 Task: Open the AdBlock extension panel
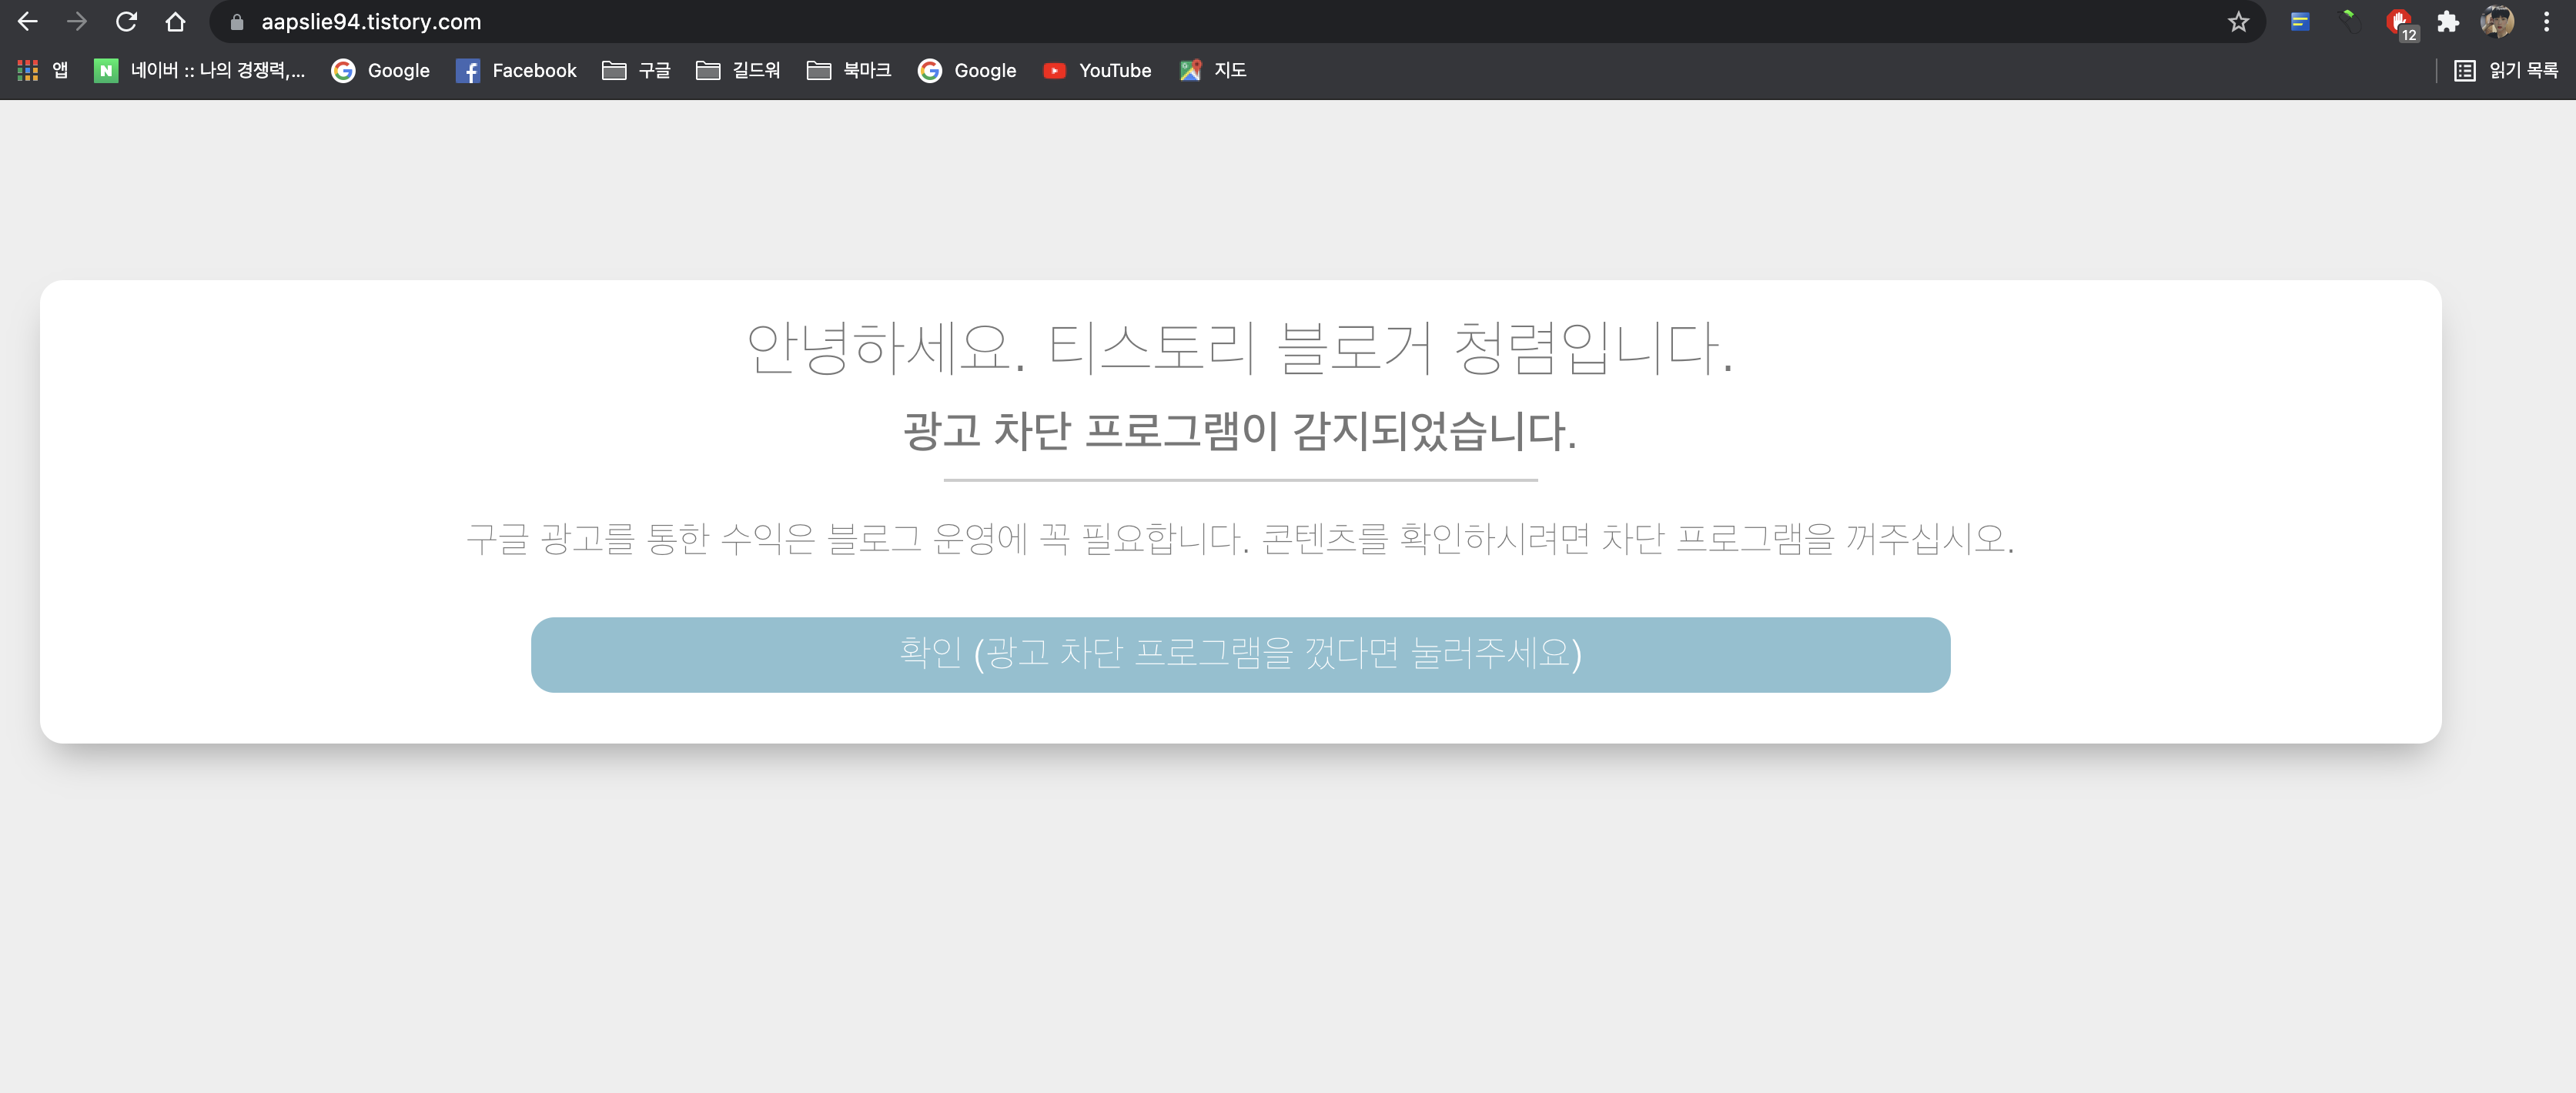point(2401,22)
